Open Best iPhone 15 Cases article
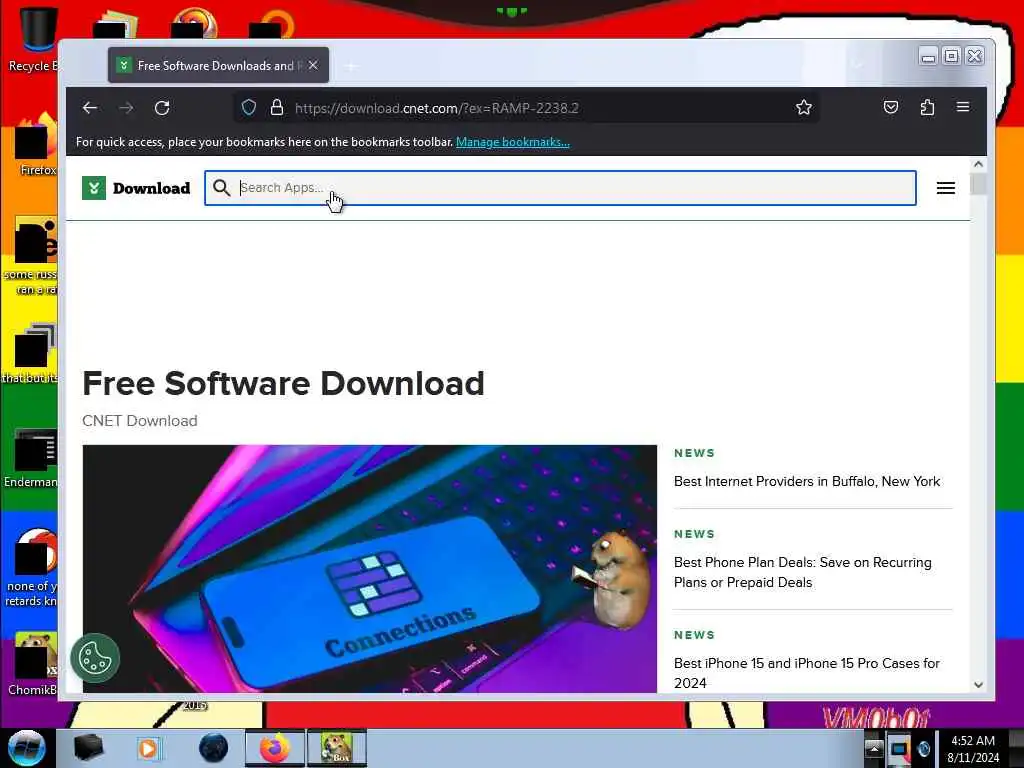The image size is (1024, 768). 807,673
